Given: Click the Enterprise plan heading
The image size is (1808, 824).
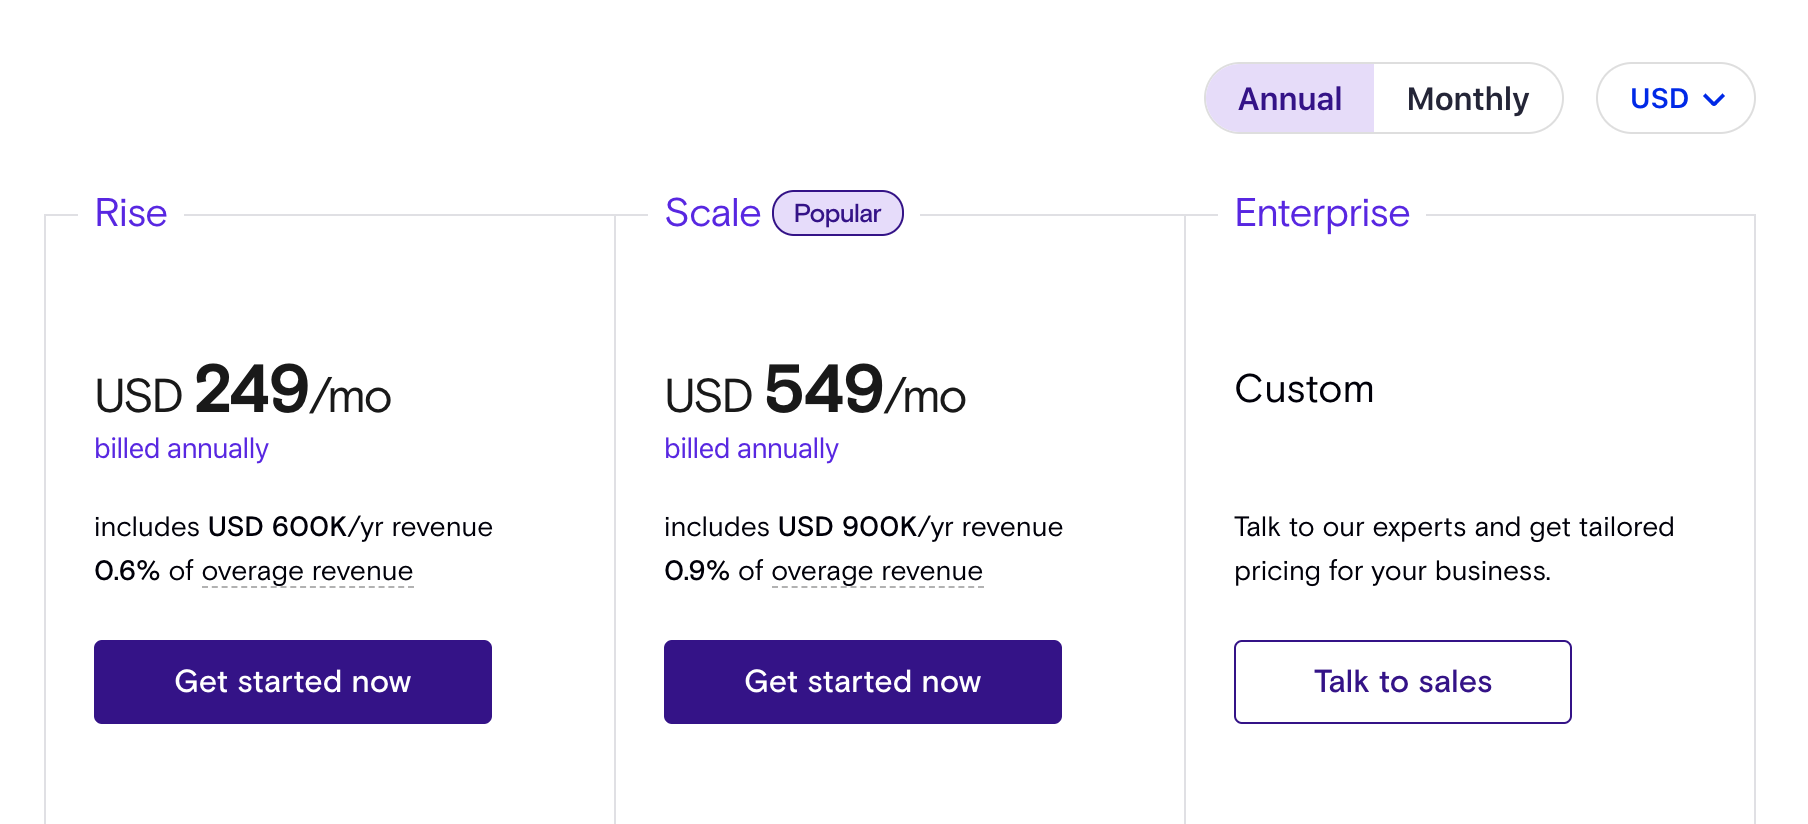Looking at the screenshot, I should click(x=1322, y=213).
